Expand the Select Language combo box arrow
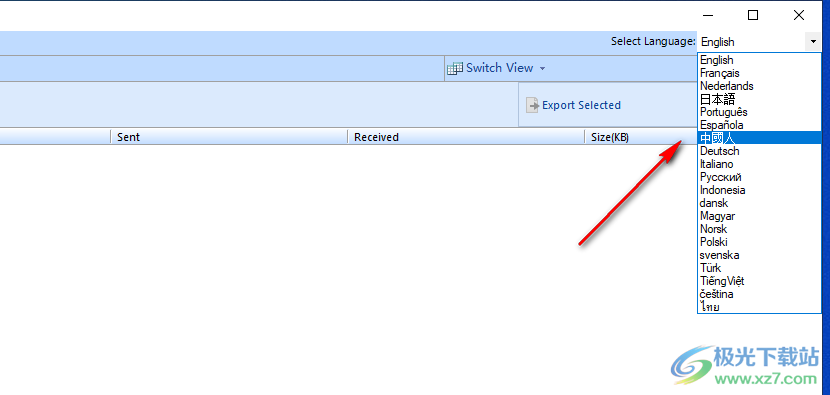Image resolution: width=830 pixels, height=395 pixels. pos(813,41)
